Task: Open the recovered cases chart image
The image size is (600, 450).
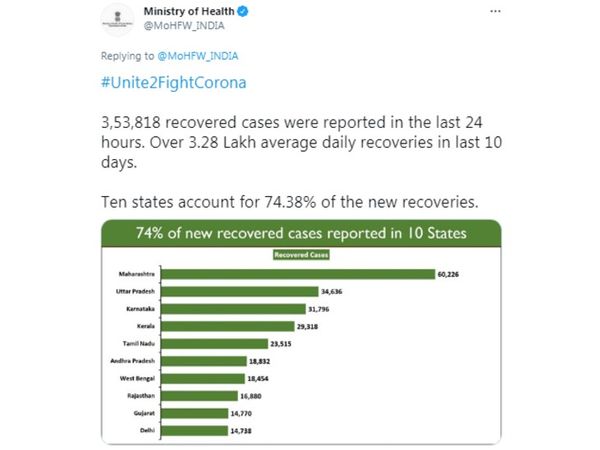Action: click(x=301, y=332)
